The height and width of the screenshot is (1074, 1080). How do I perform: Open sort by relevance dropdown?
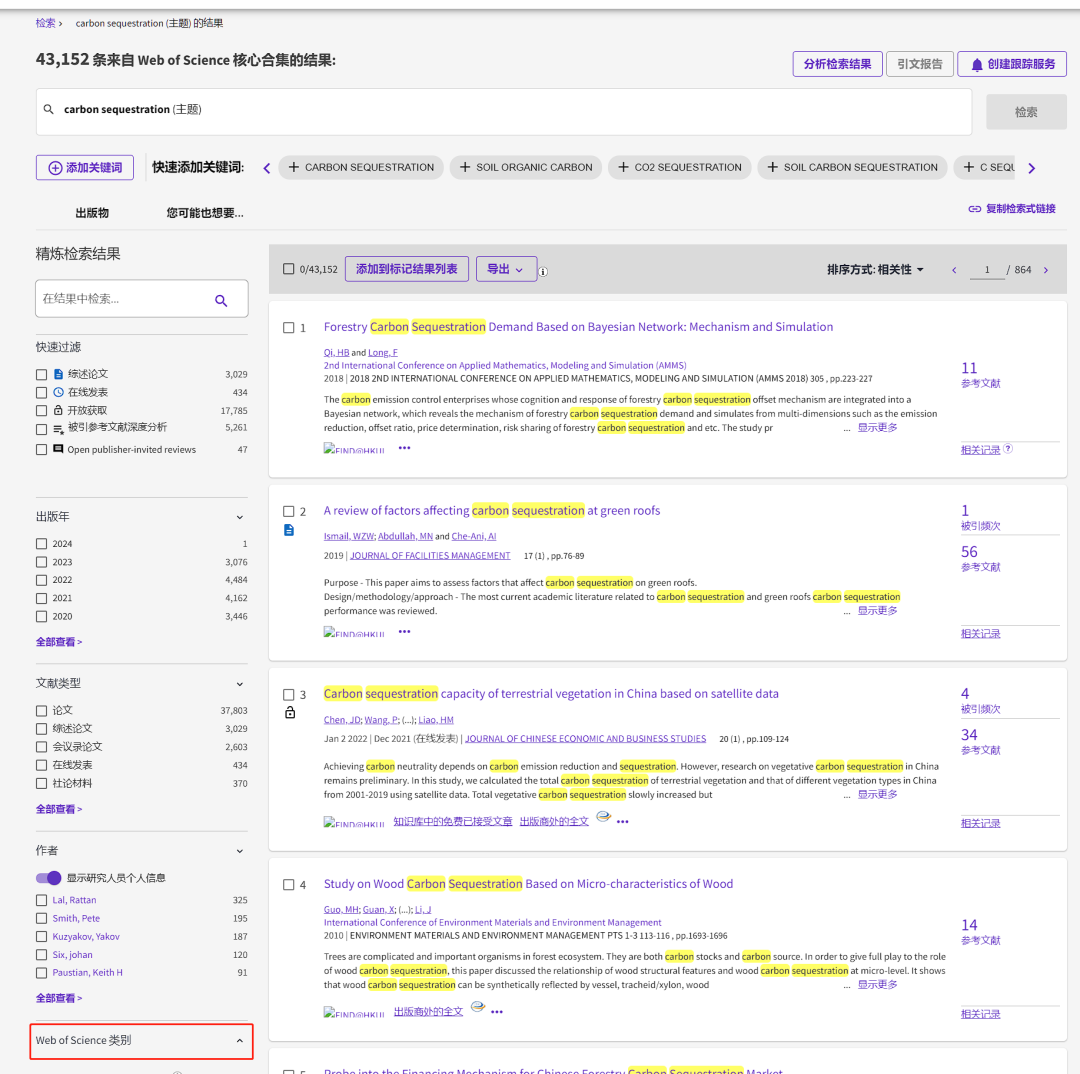[875, 270]
